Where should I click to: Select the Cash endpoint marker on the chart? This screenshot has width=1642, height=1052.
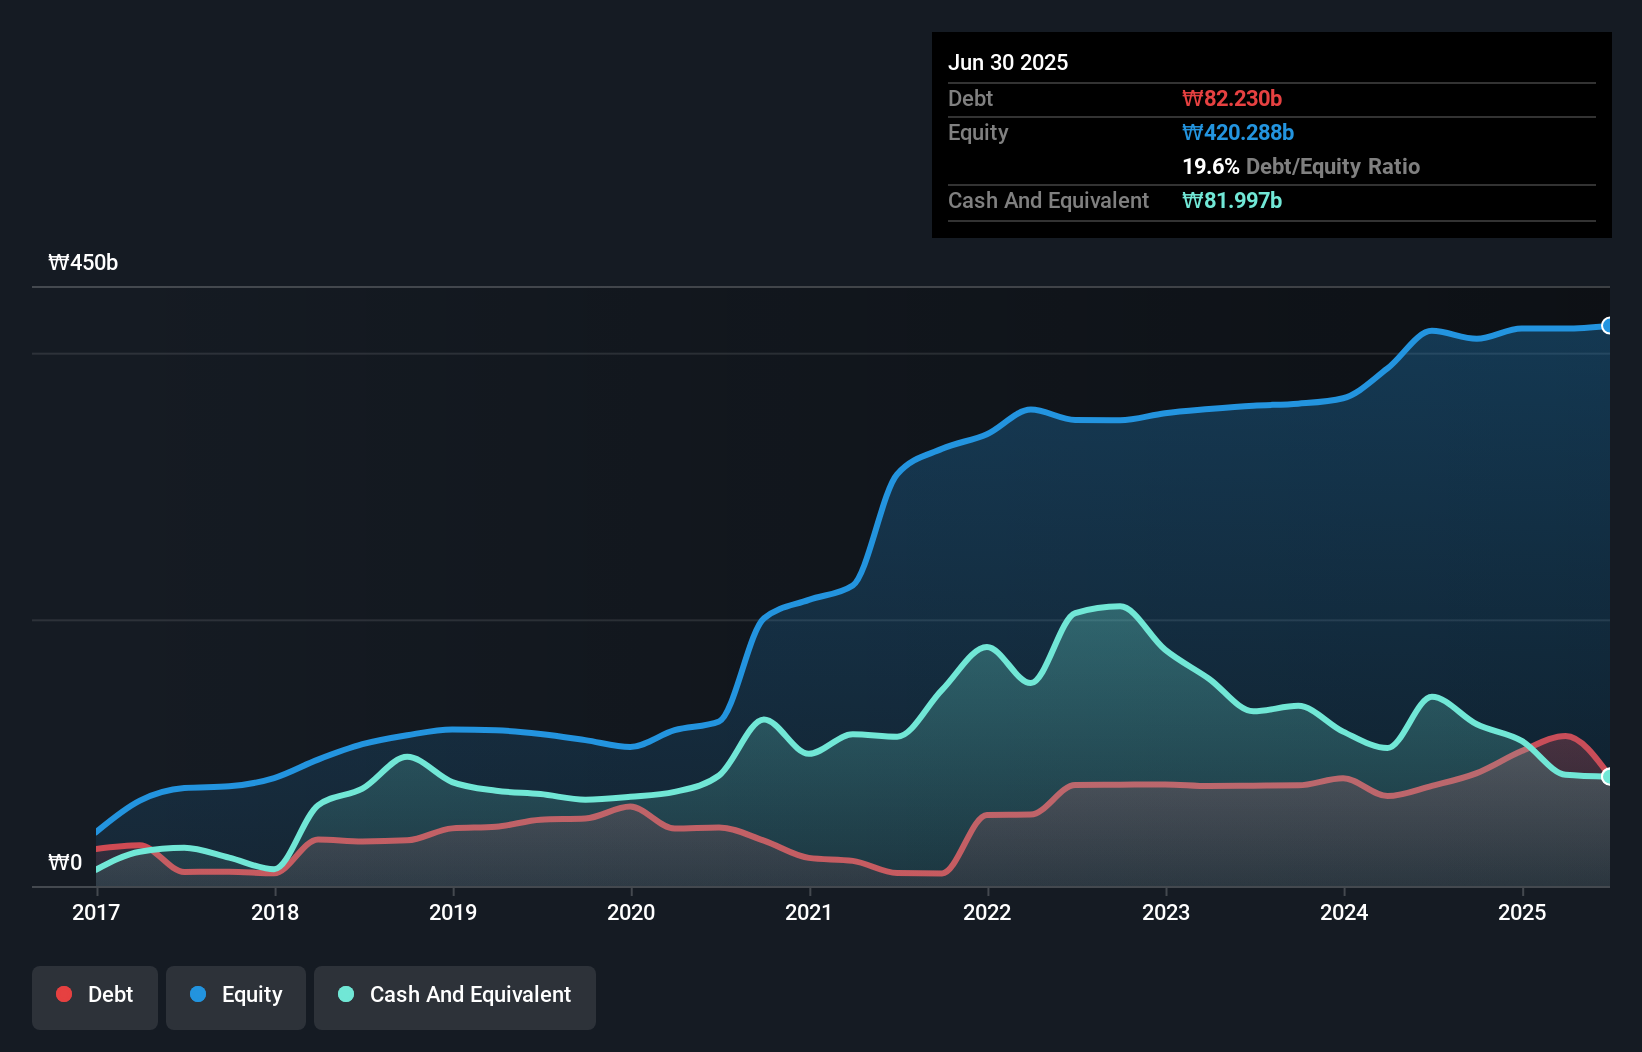[1609, 776]
